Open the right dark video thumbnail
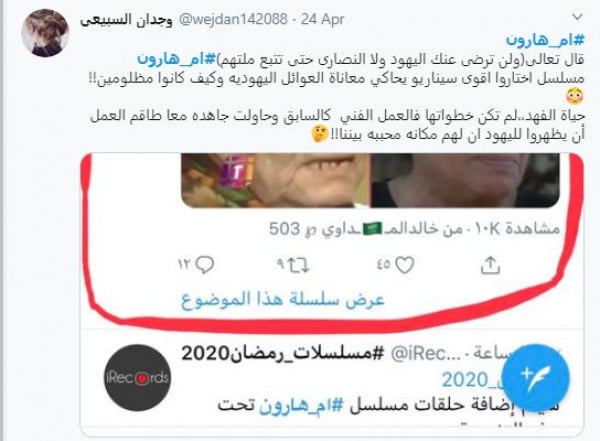 (465, 180)
